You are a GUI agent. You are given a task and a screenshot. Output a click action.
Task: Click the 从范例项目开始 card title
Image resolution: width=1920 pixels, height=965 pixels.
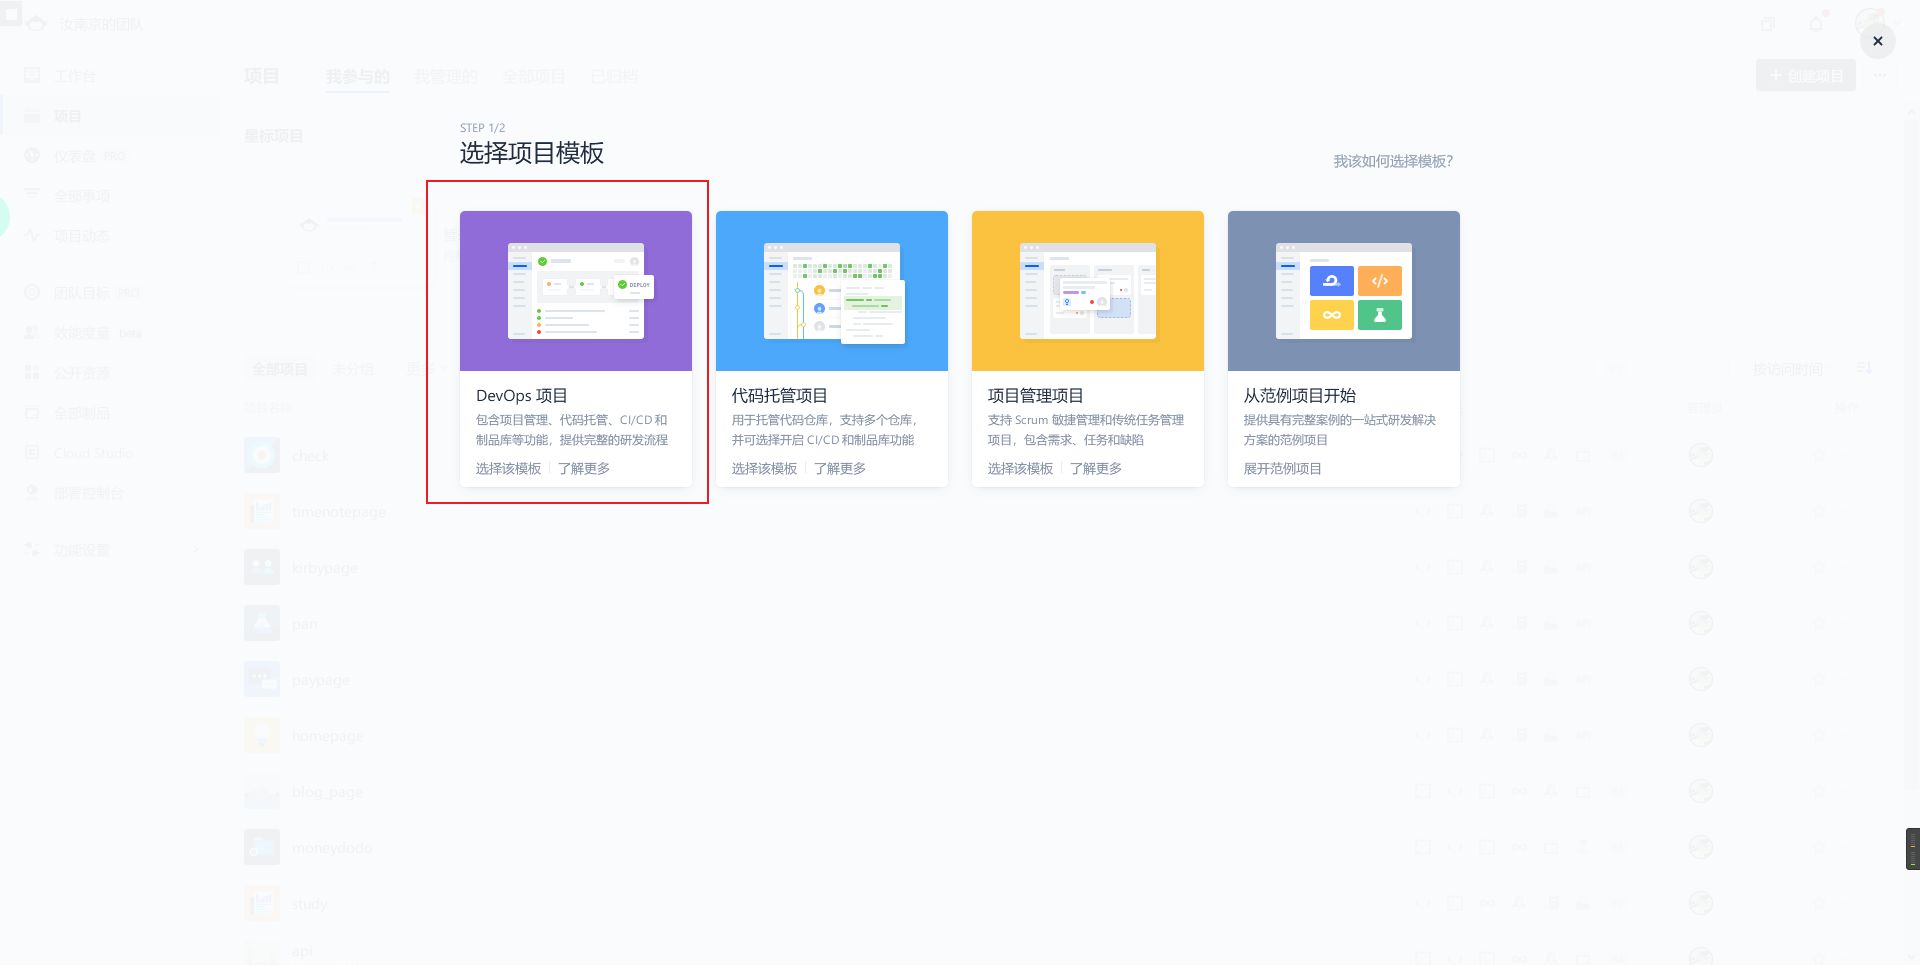coord(1299,396)
